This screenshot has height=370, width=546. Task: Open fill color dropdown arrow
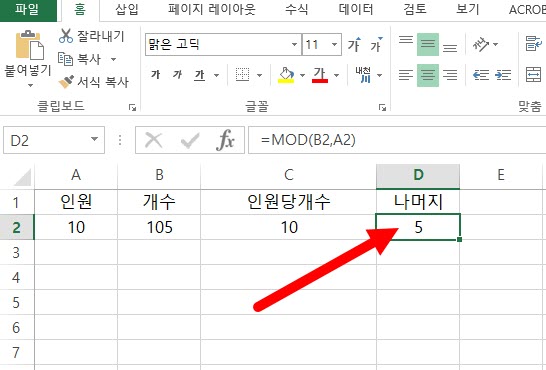point(302,75)
